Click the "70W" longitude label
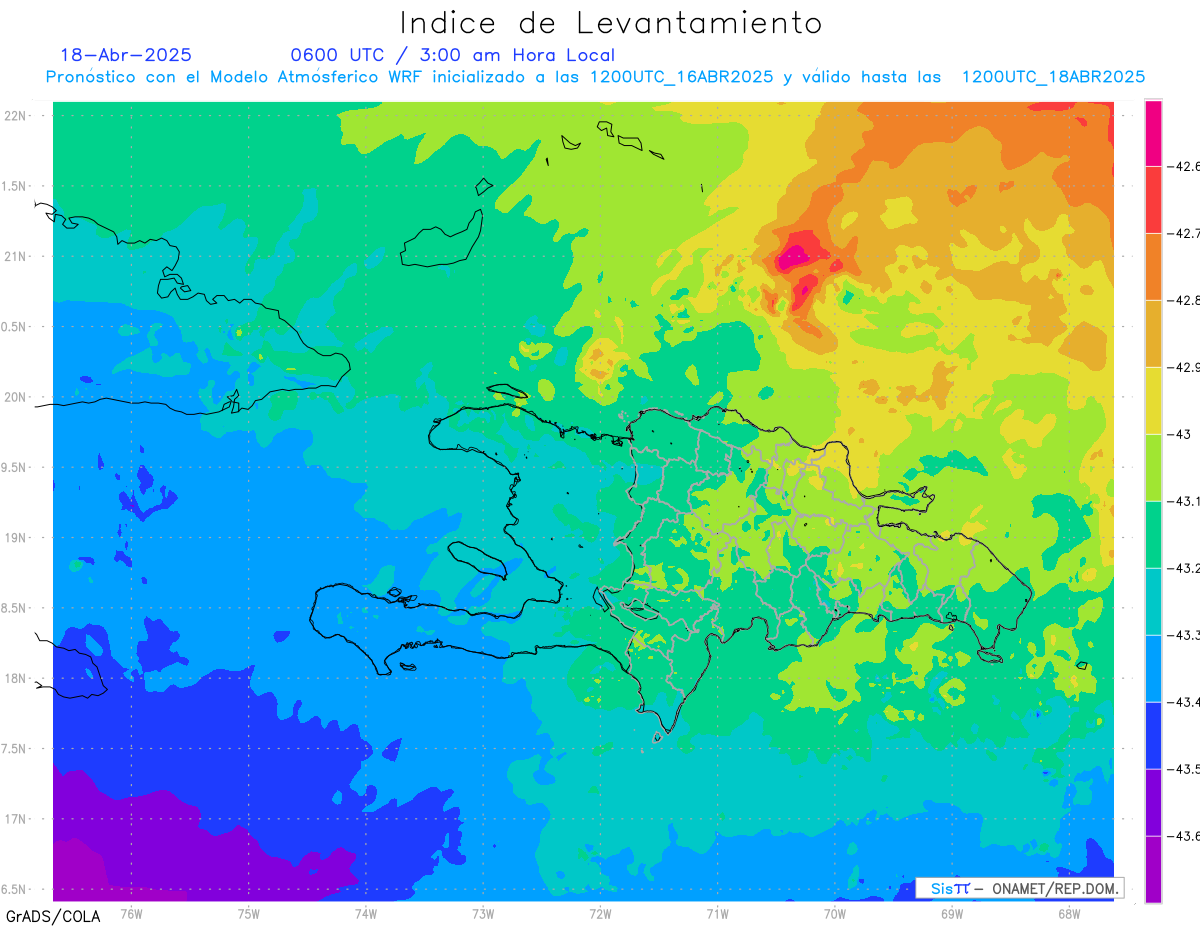 (x=834, y=912)
